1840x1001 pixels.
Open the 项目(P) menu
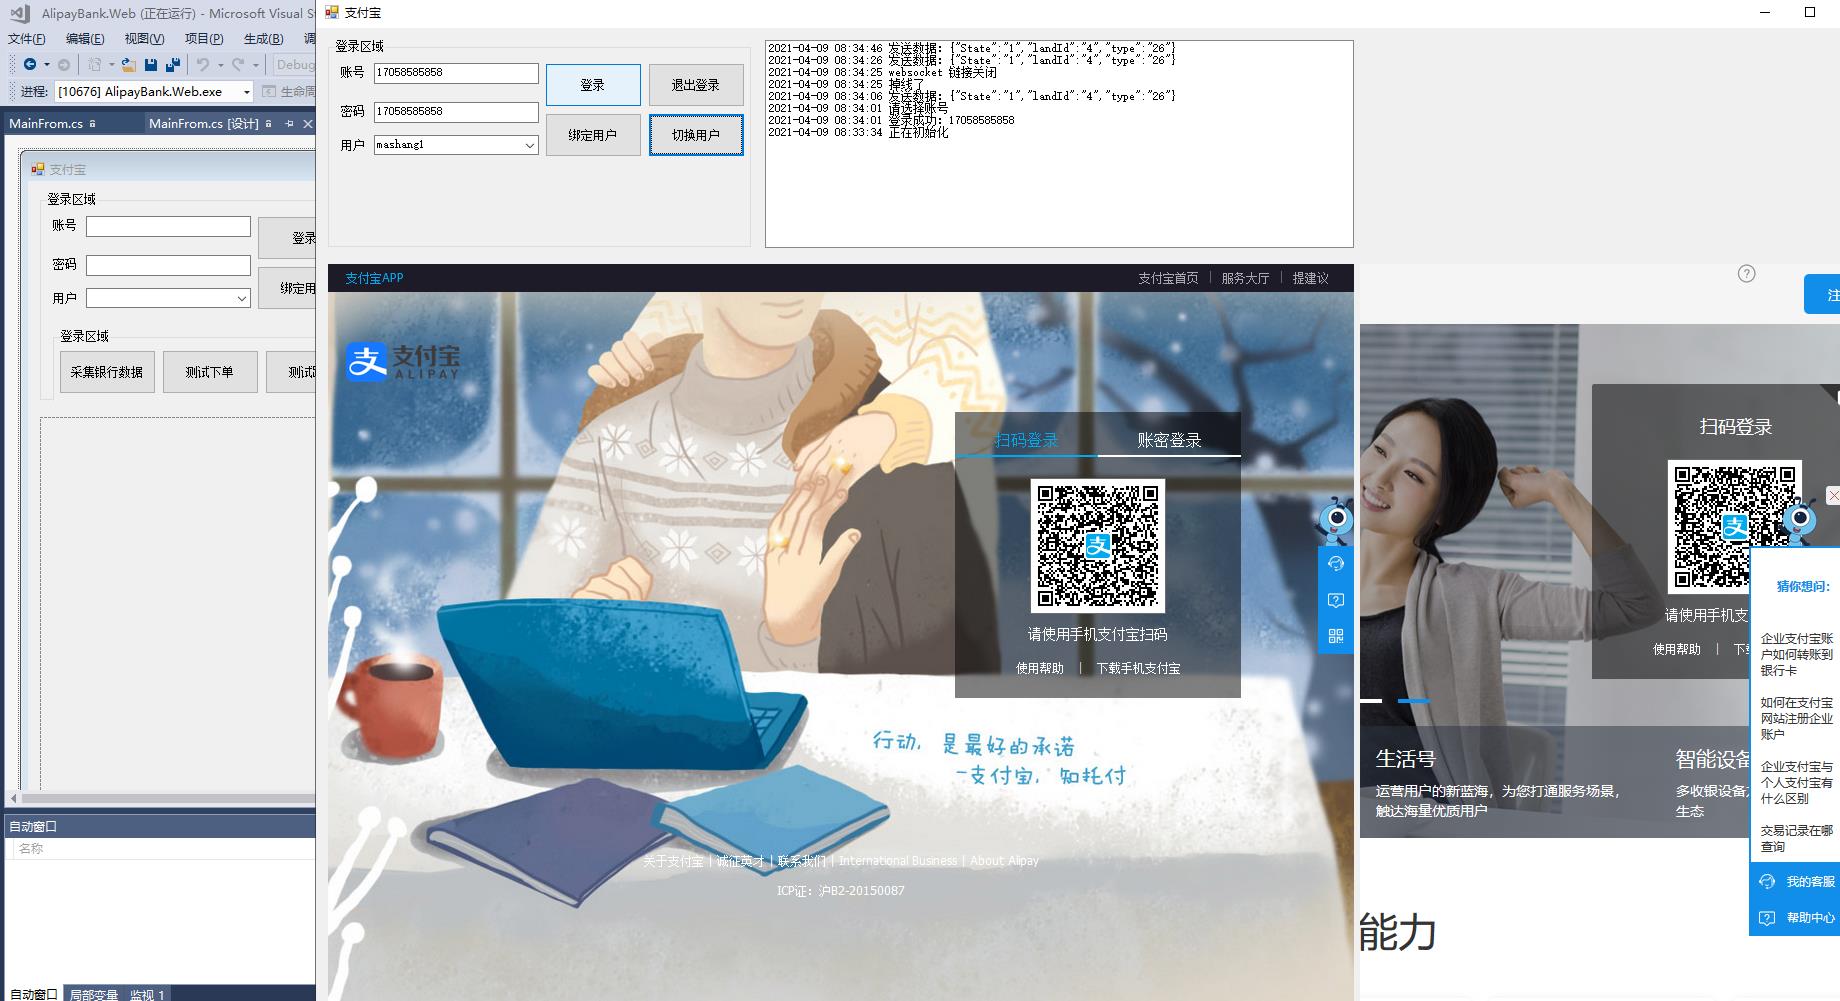tap(204, 39)
